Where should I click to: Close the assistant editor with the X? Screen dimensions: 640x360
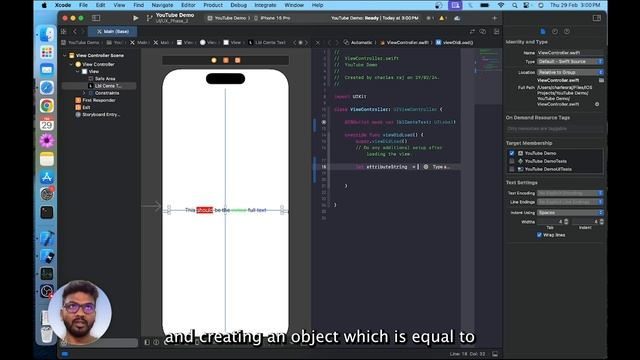[318, 42]
